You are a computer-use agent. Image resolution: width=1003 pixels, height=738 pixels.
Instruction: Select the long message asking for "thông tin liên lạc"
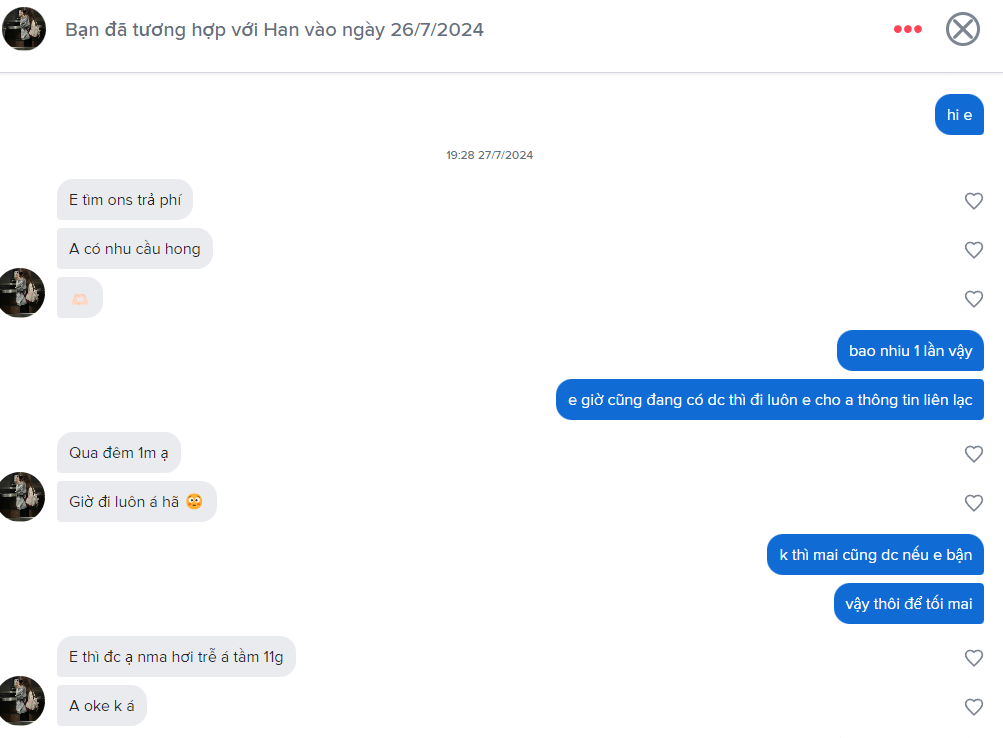(x=769, y=400)
